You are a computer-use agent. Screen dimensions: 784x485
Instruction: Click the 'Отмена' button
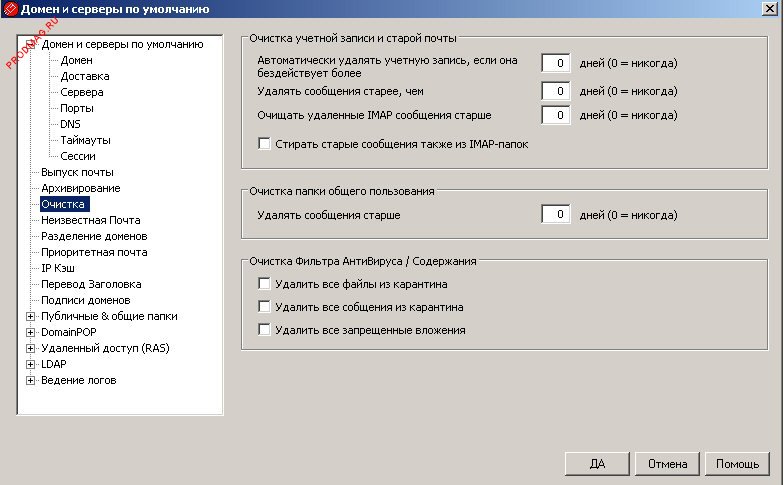(667, 464)
